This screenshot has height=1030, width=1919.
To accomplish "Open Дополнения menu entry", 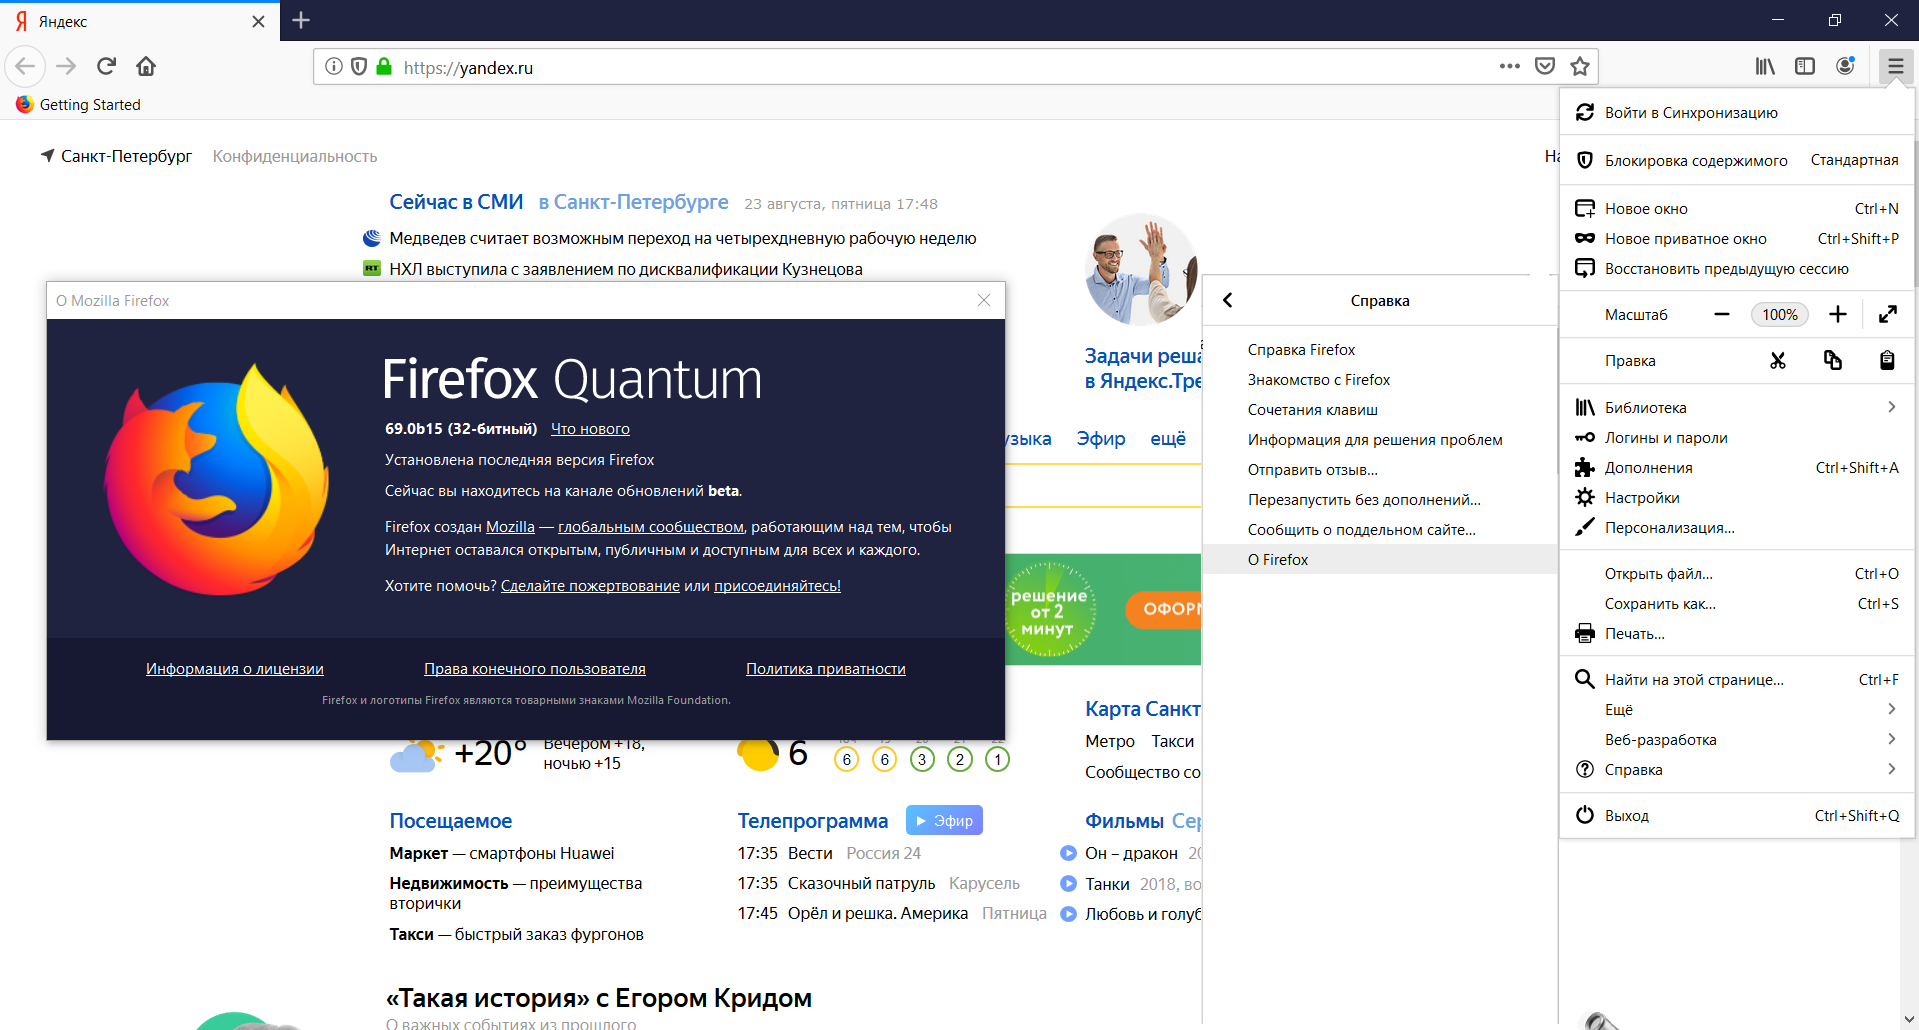I will [1737, 468].
